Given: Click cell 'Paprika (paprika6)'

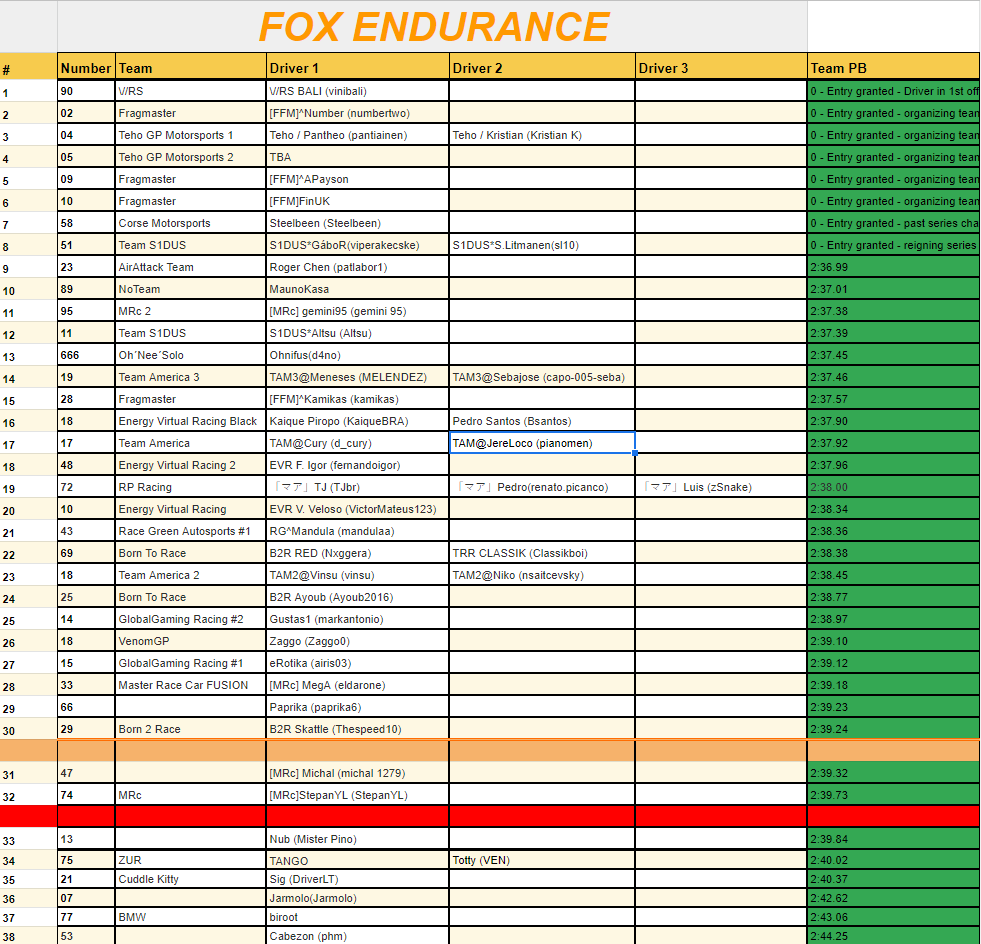Looking at the screenshot, I should [357, 707].
